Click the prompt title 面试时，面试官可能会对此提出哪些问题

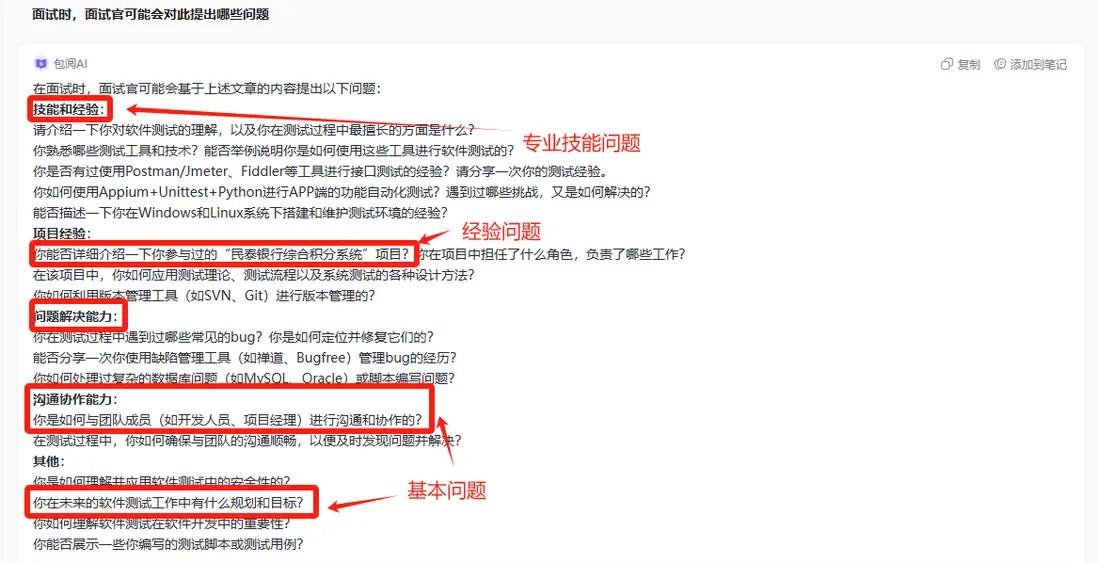pos(151,15)
